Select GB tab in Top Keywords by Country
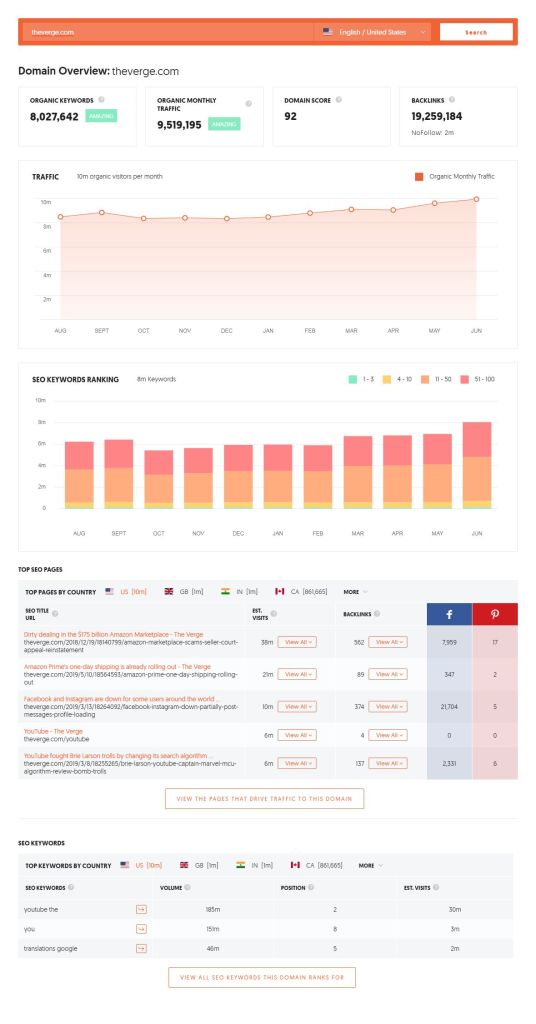Screen dimensions: 536x1024 (x=199, y=865)
